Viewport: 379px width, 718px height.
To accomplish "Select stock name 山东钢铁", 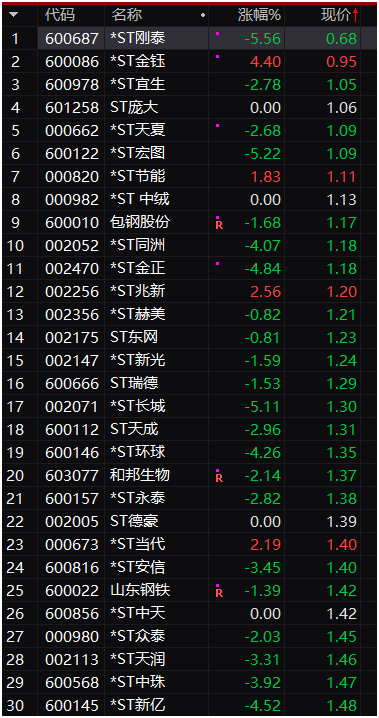I will coord(140,590).
